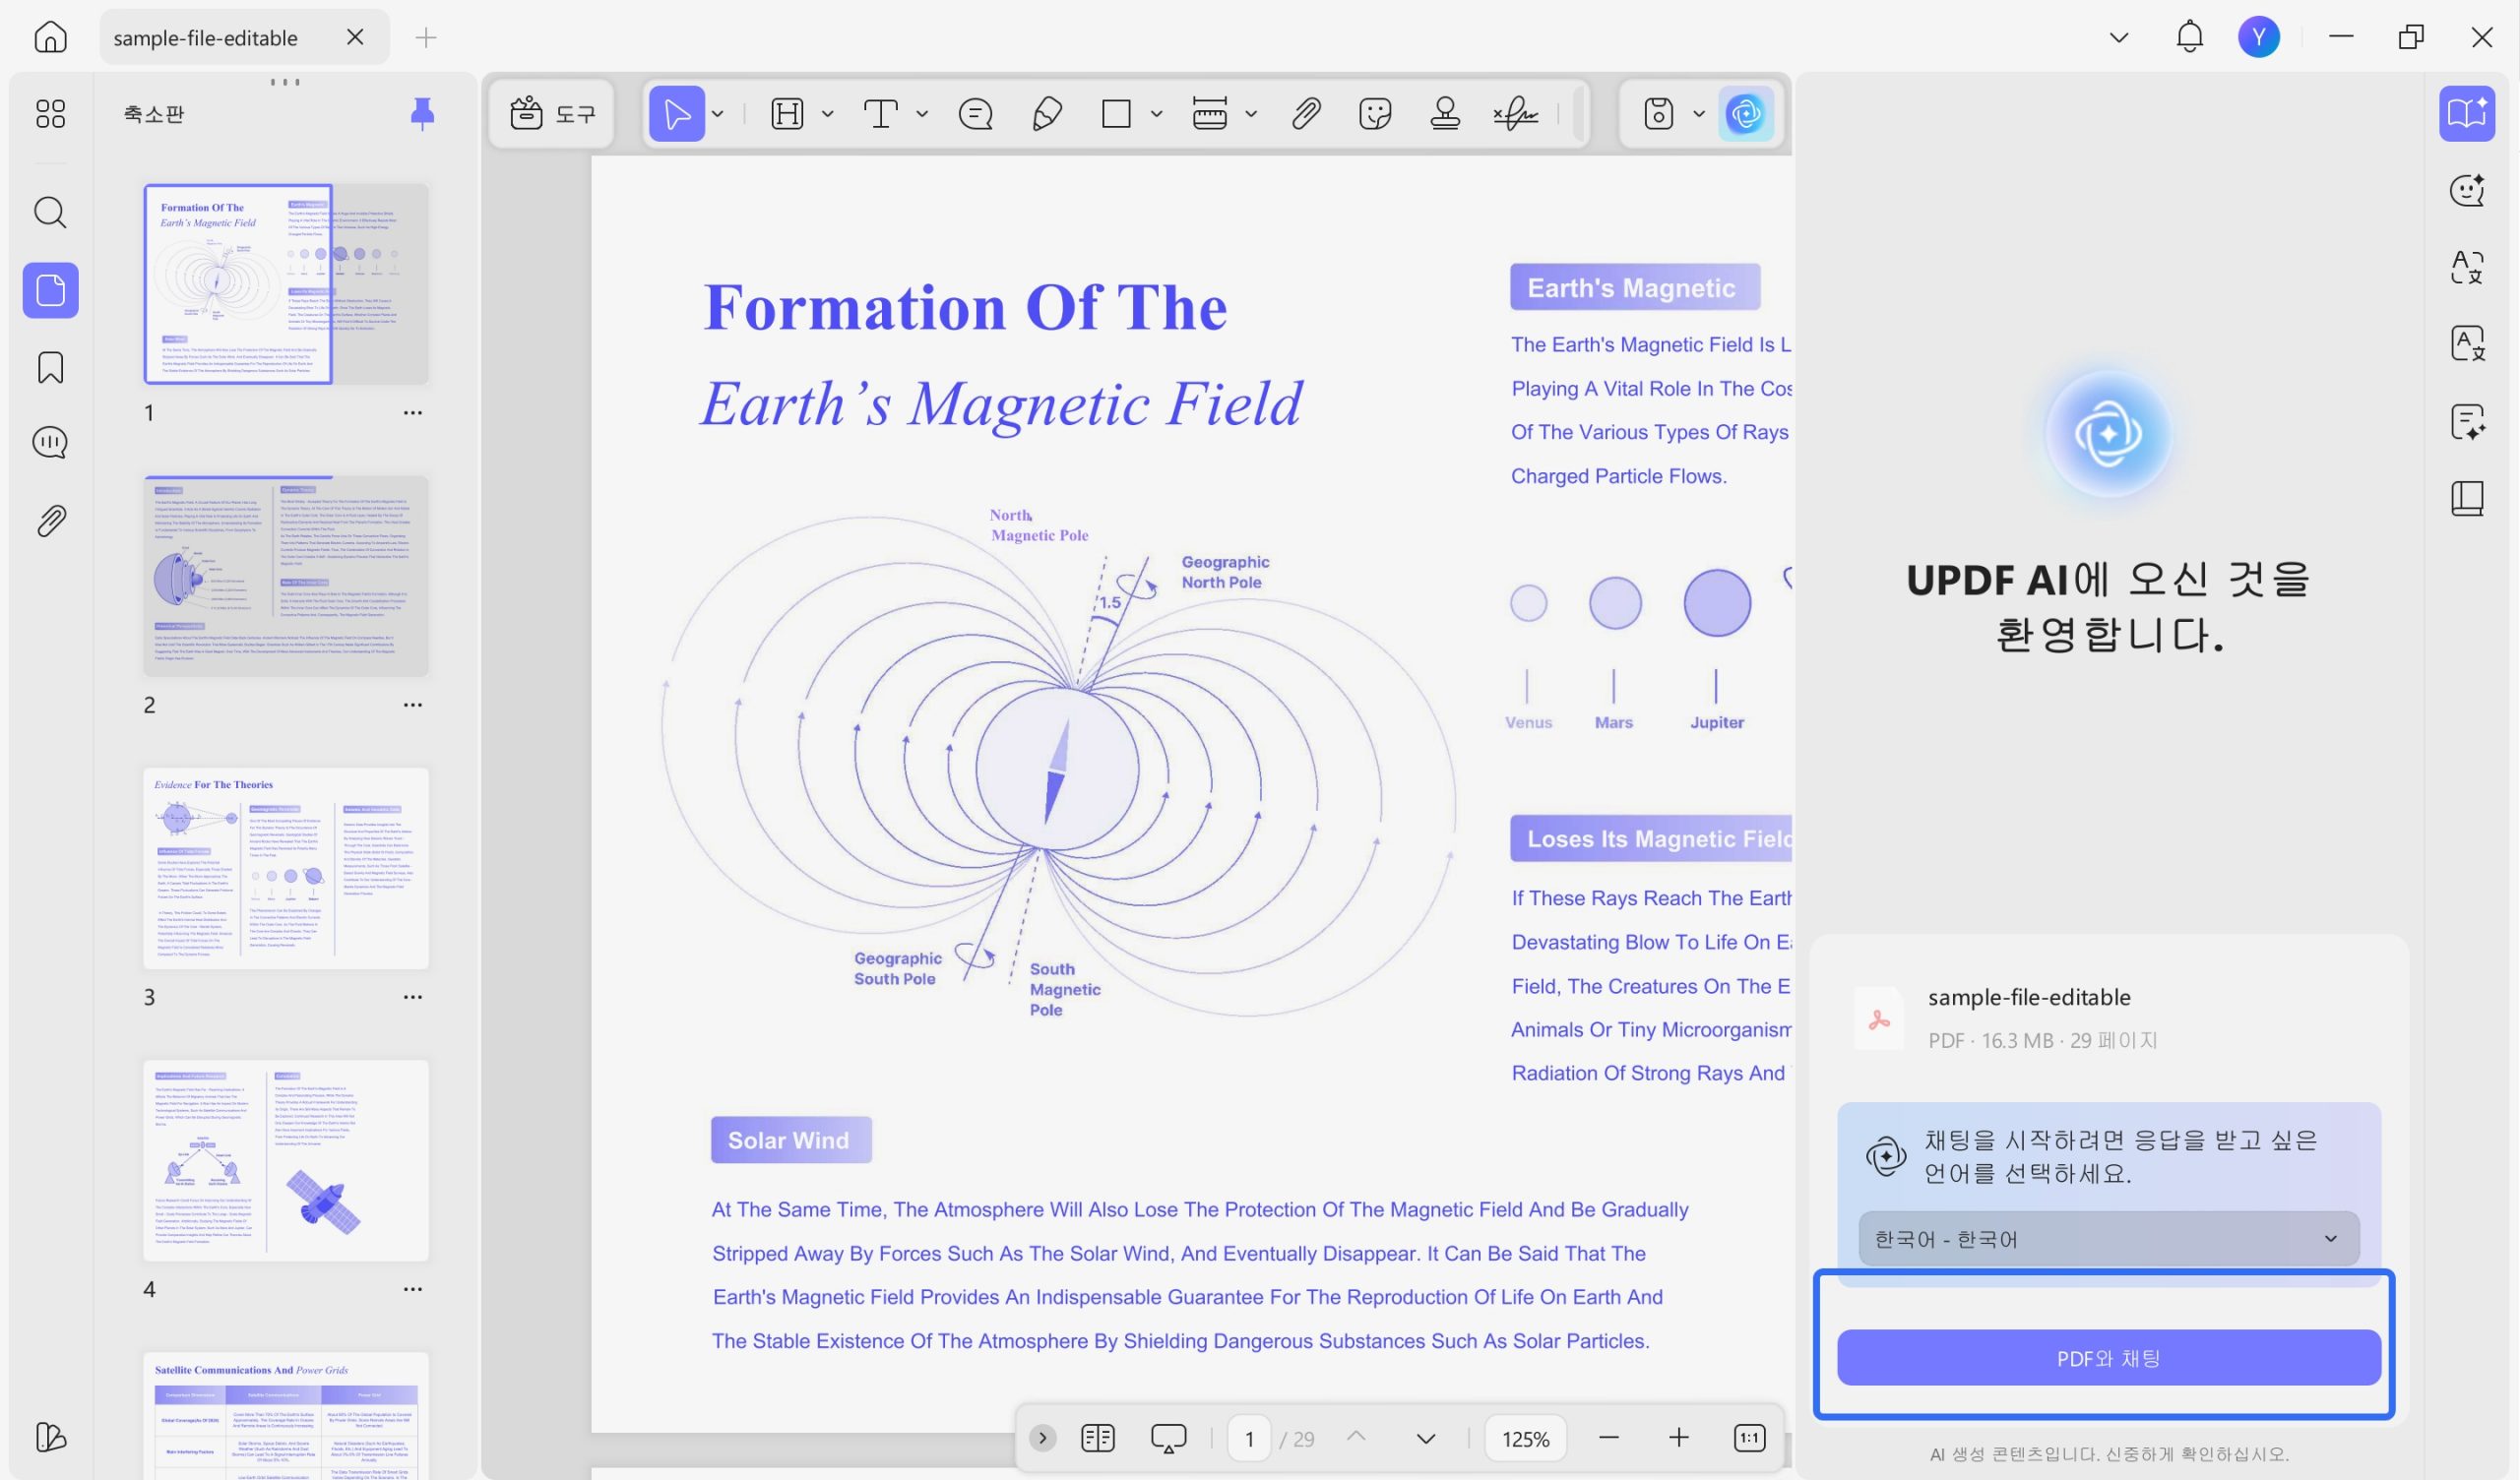Open options for page 2 thumbnail

(x=412, y=705)
